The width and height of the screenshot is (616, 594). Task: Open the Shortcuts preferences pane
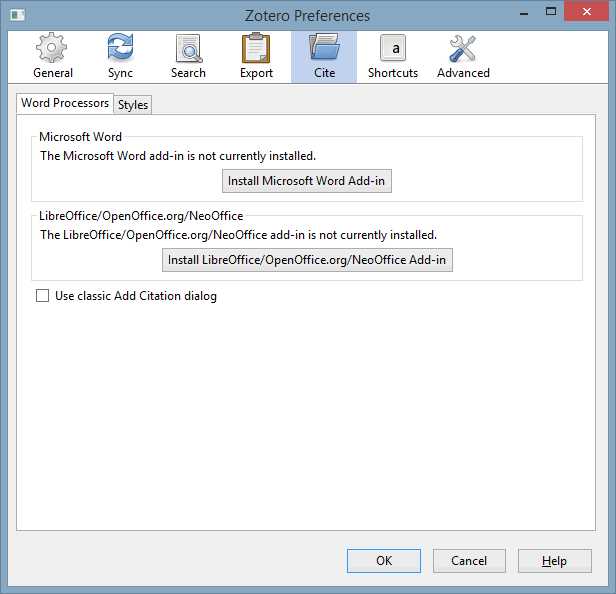(392, 57)
